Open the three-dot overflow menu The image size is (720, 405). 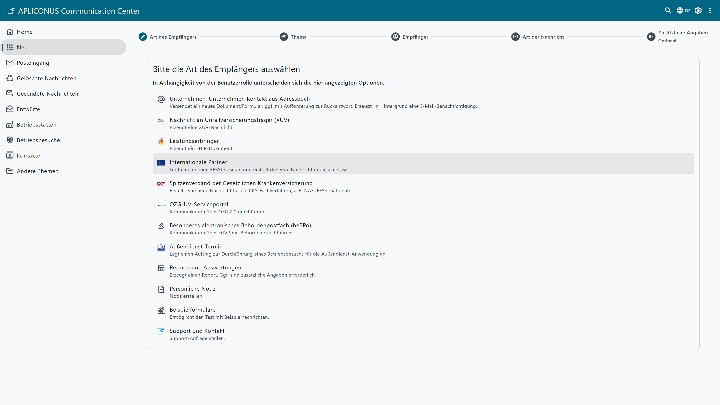click(x=710, y=10)
